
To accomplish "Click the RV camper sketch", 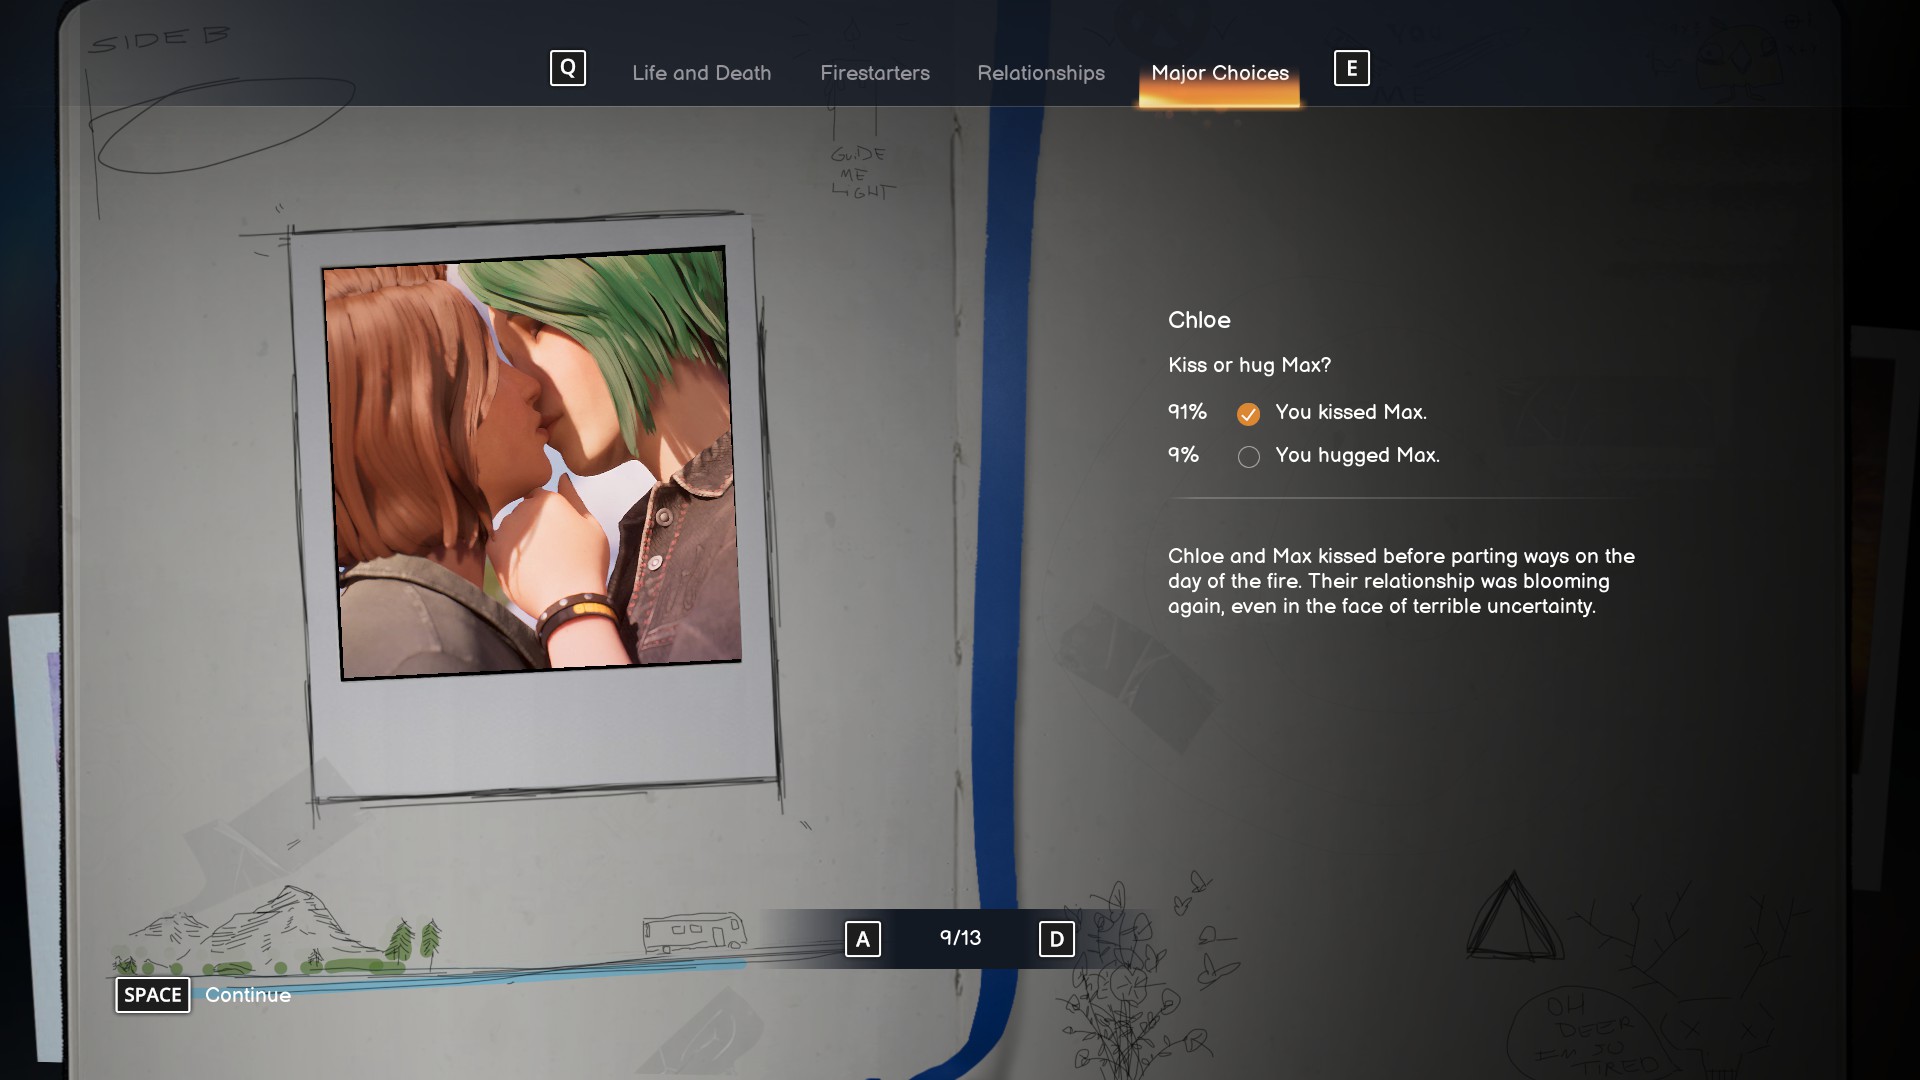I will pyautogui.click(x=694, y=932).
